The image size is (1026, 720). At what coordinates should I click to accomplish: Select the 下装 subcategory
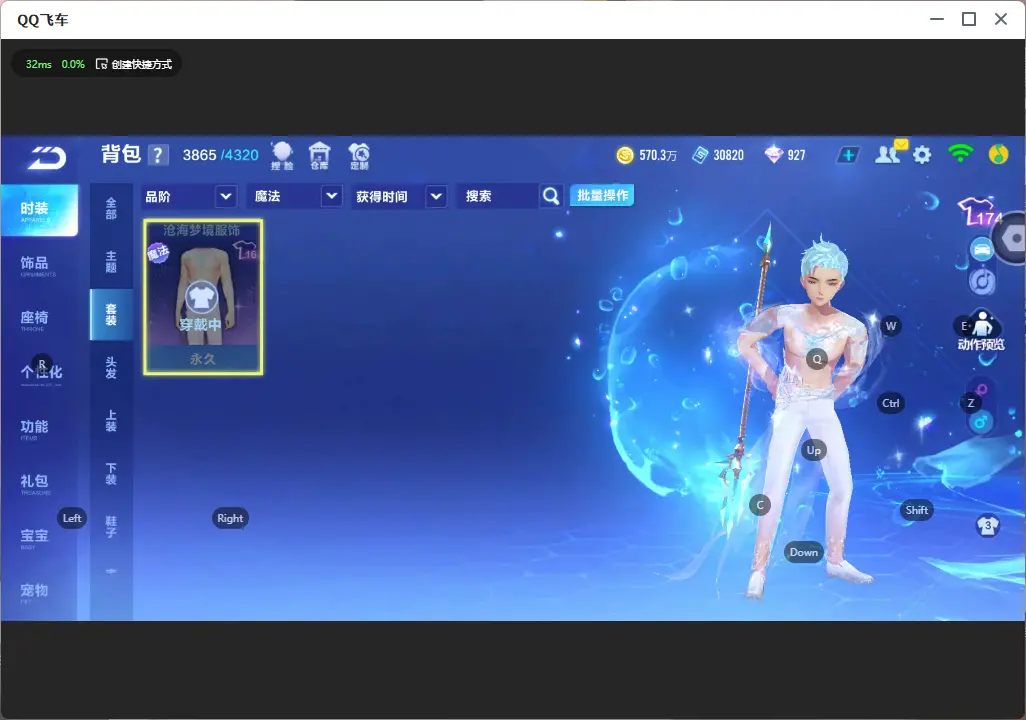point(111,474)
